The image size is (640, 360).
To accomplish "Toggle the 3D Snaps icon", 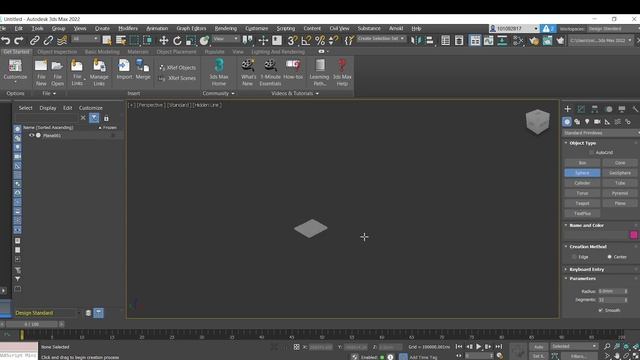I will pos(292,40).
